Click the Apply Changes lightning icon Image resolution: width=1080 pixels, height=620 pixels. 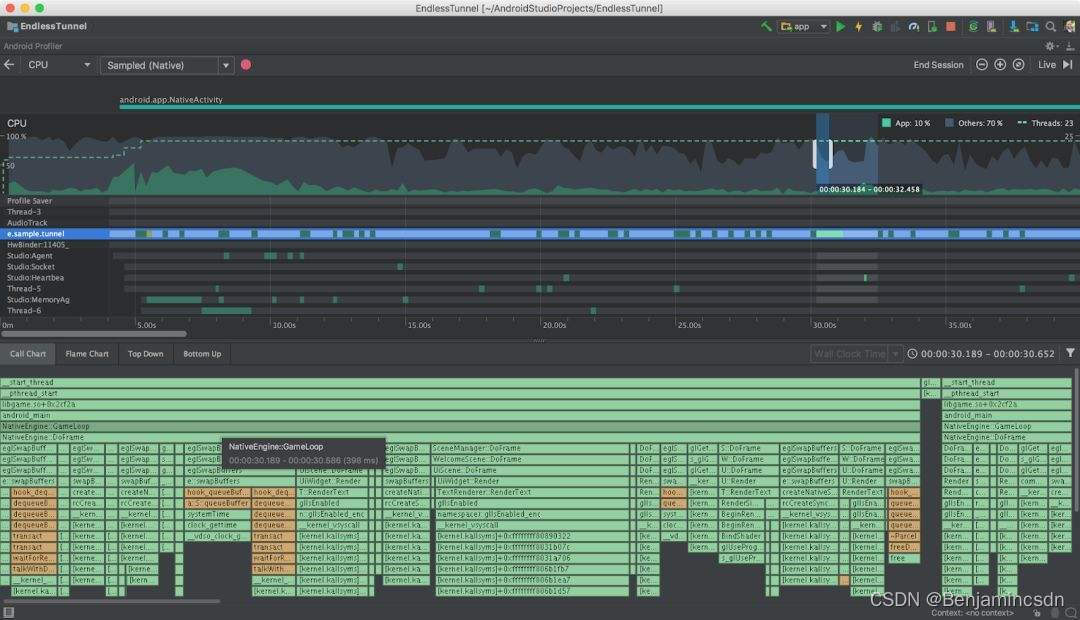[858, 26]
